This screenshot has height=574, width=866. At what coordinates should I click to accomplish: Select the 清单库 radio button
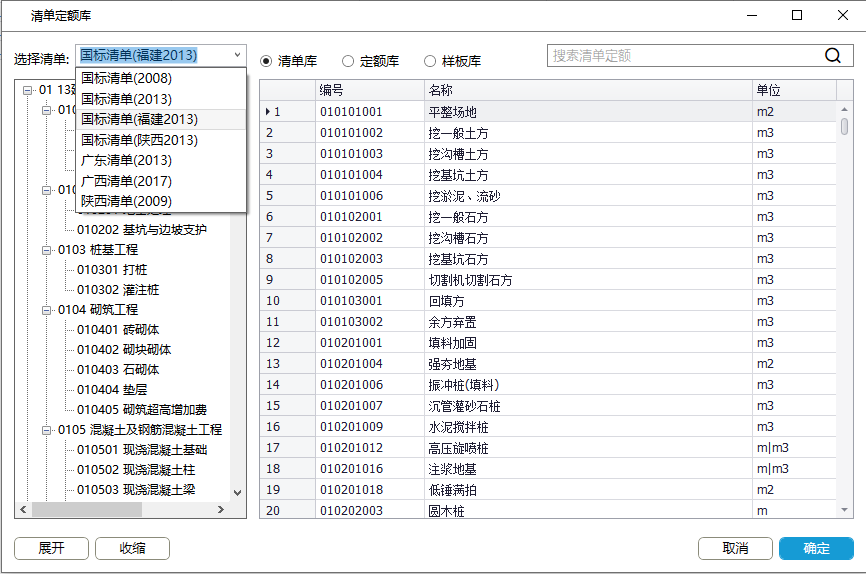[x=266, y=61]
